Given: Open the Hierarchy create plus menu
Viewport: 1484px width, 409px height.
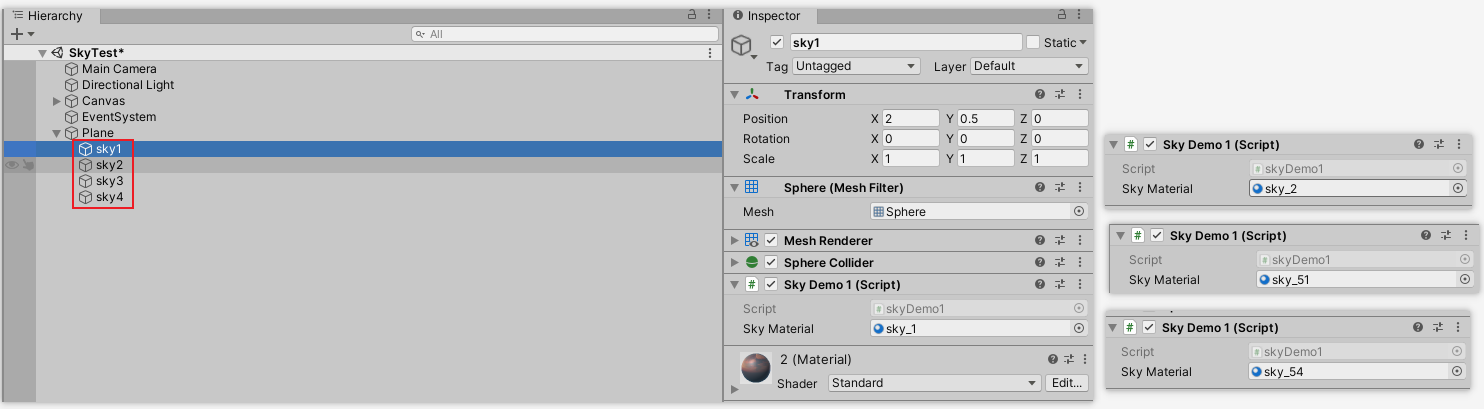Looking at the screenshot, I should [x=22, y=34].
